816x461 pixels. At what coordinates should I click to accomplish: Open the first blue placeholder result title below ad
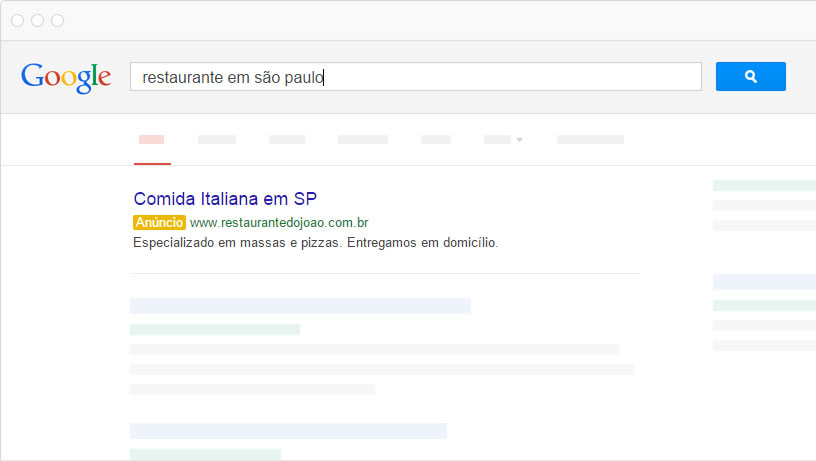pyautogui.click(x=300, y=306)
